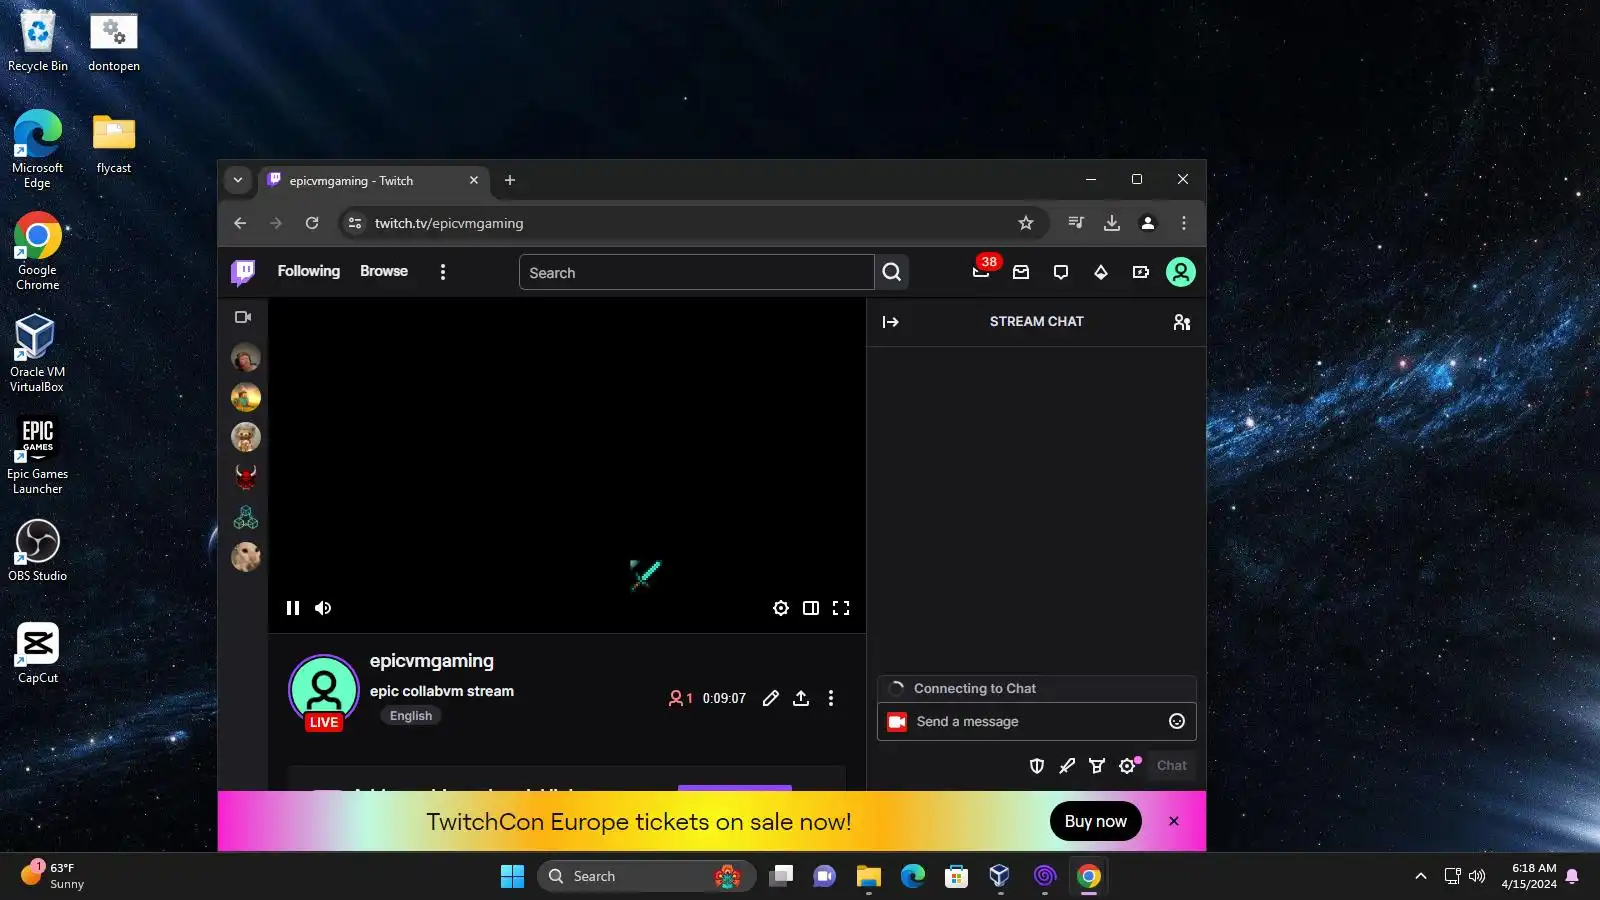Click the Twitch logo home icon

243,272
